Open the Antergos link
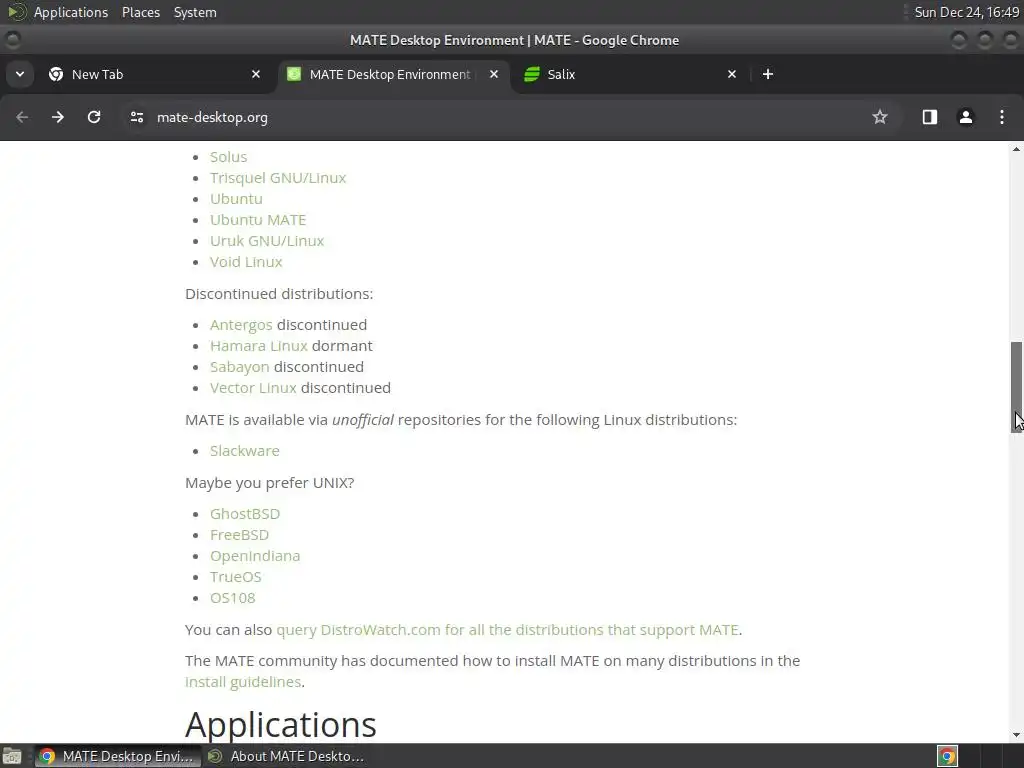Viewport: 1024px width, 768px height. tap(241, 325)
